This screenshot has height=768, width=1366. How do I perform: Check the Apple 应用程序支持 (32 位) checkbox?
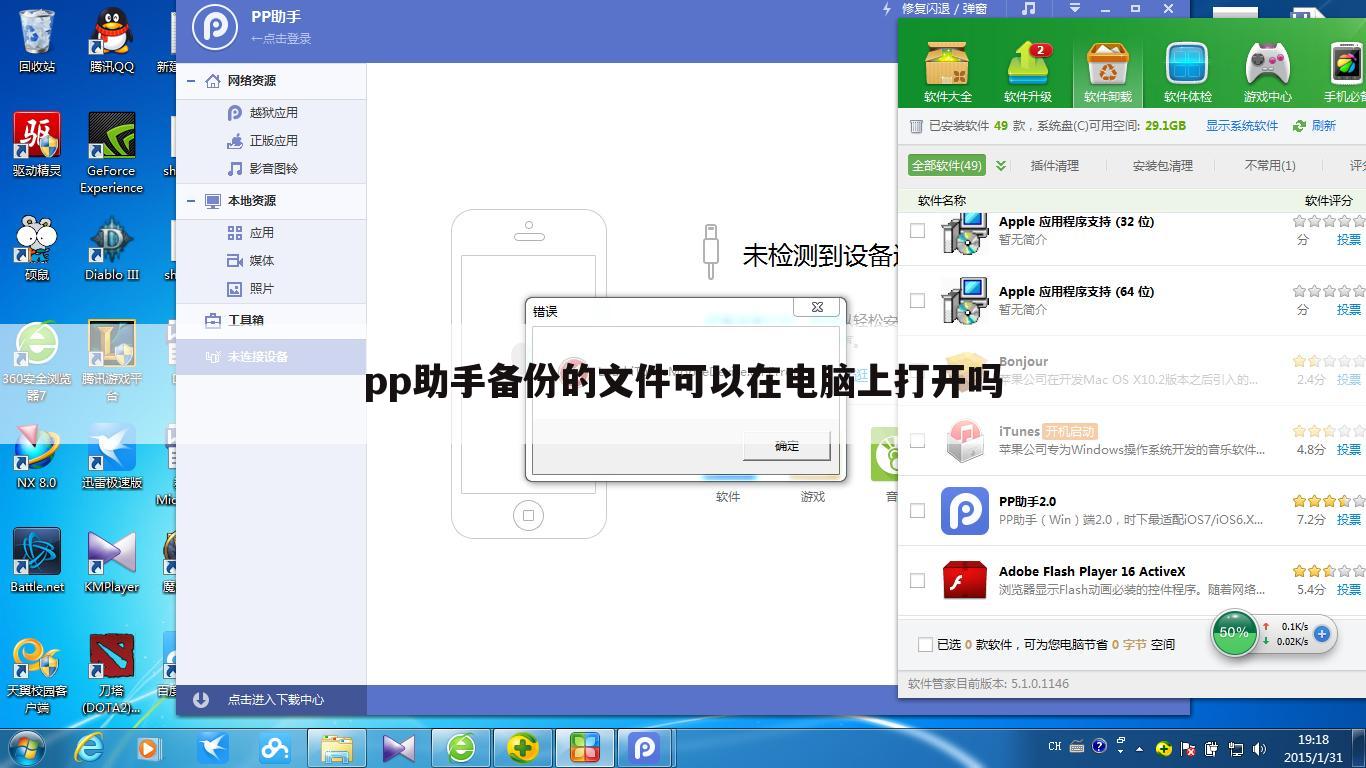[917, 230]
